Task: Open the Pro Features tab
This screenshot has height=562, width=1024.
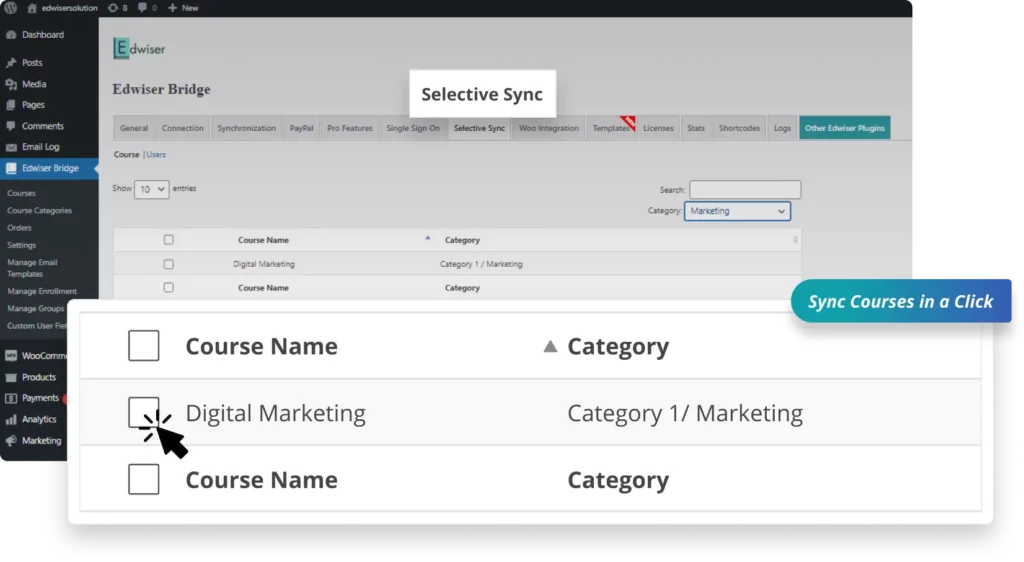Action: pos(349,128)
